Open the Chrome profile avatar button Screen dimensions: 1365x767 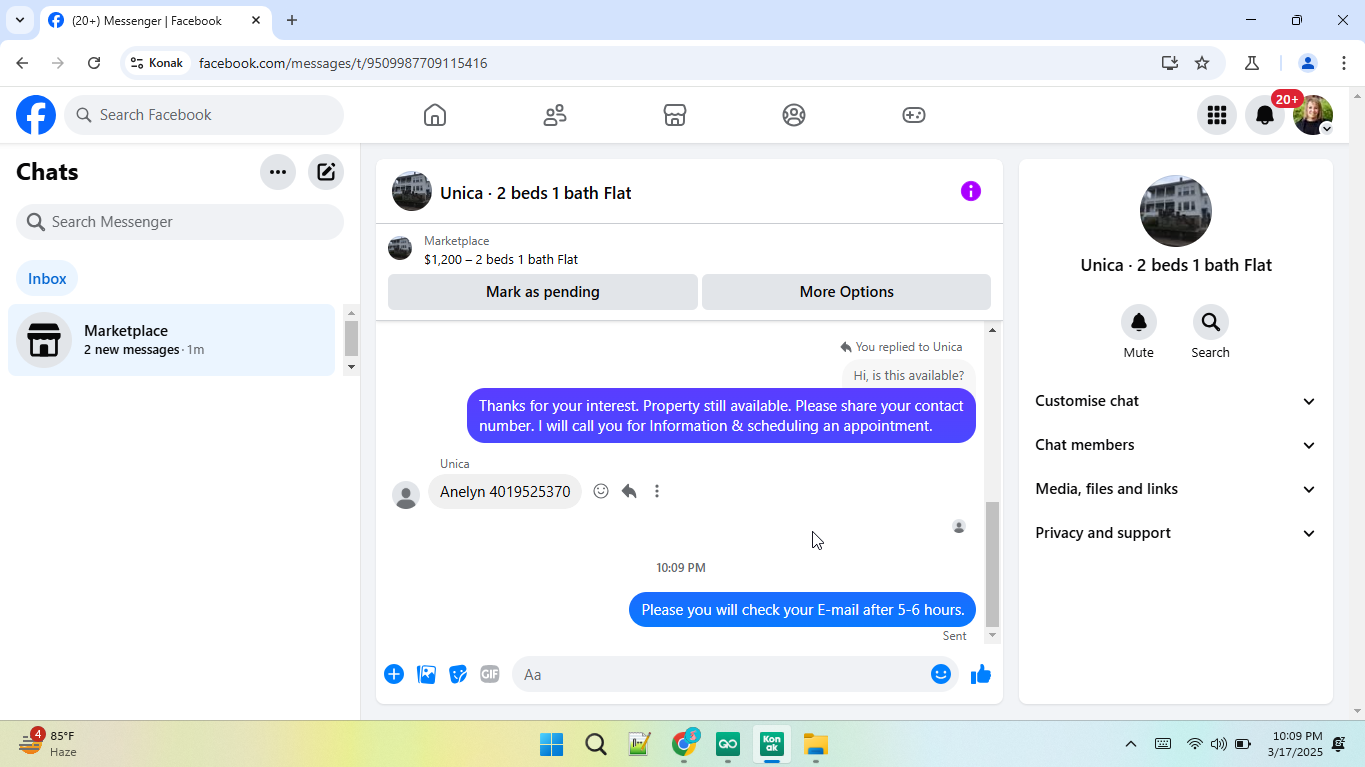[1308, 63]
